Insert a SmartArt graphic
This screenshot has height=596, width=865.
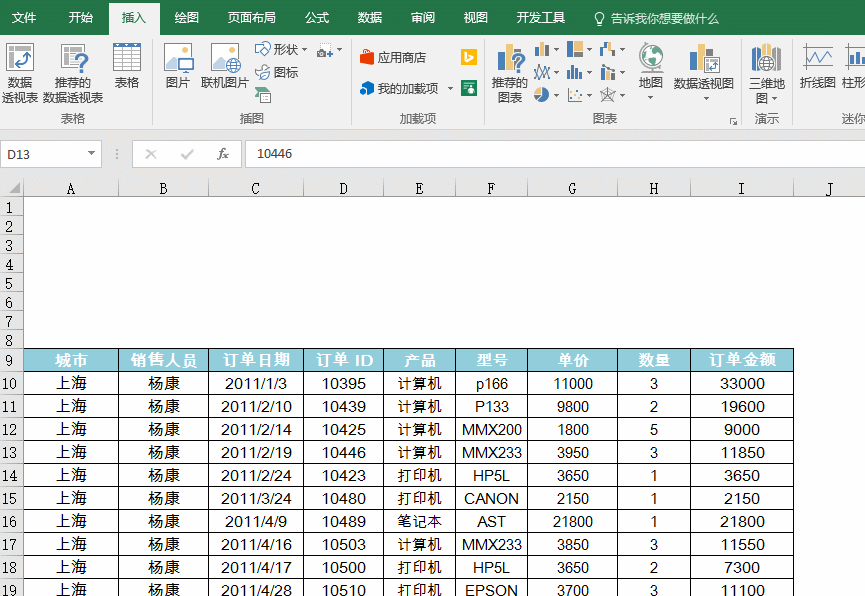point(263,95)
